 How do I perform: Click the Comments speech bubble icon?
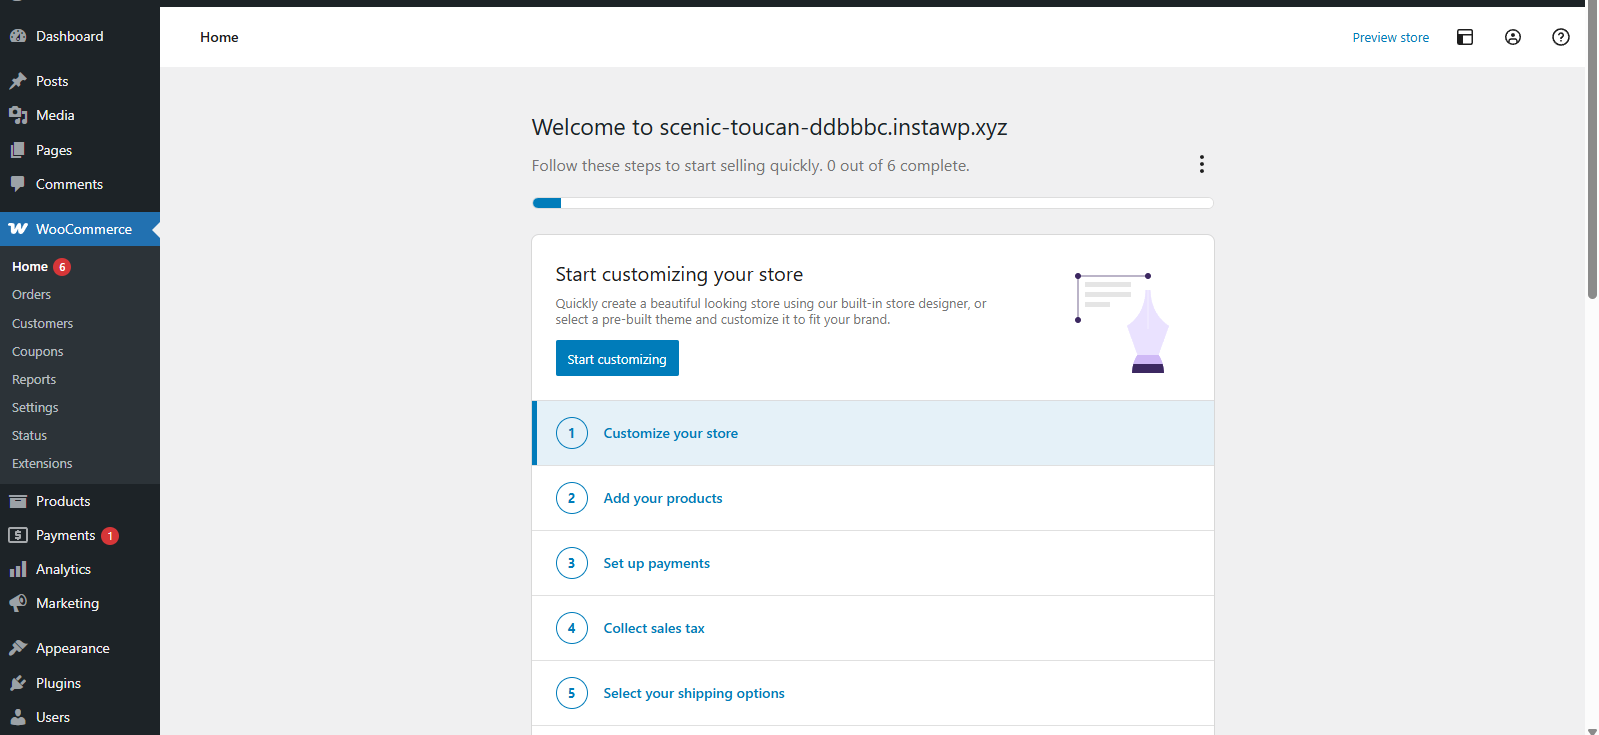(x=18, y=184)
